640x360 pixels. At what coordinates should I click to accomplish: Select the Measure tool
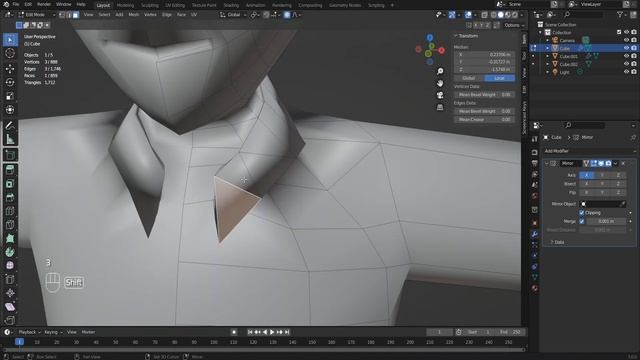pyautogui.click(x=10, y=139)
